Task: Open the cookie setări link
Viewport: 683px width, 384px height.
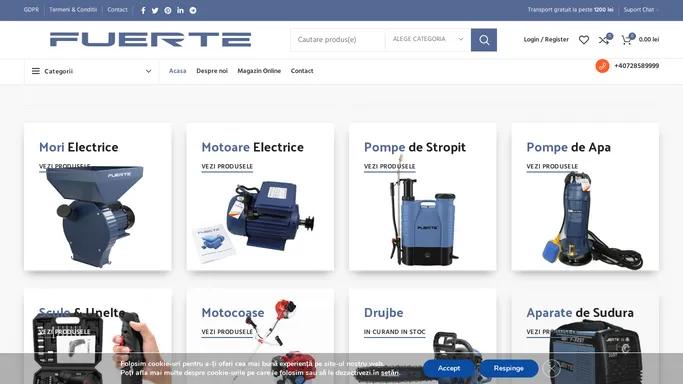Action: pyautogui.click(x=390, y=373)
